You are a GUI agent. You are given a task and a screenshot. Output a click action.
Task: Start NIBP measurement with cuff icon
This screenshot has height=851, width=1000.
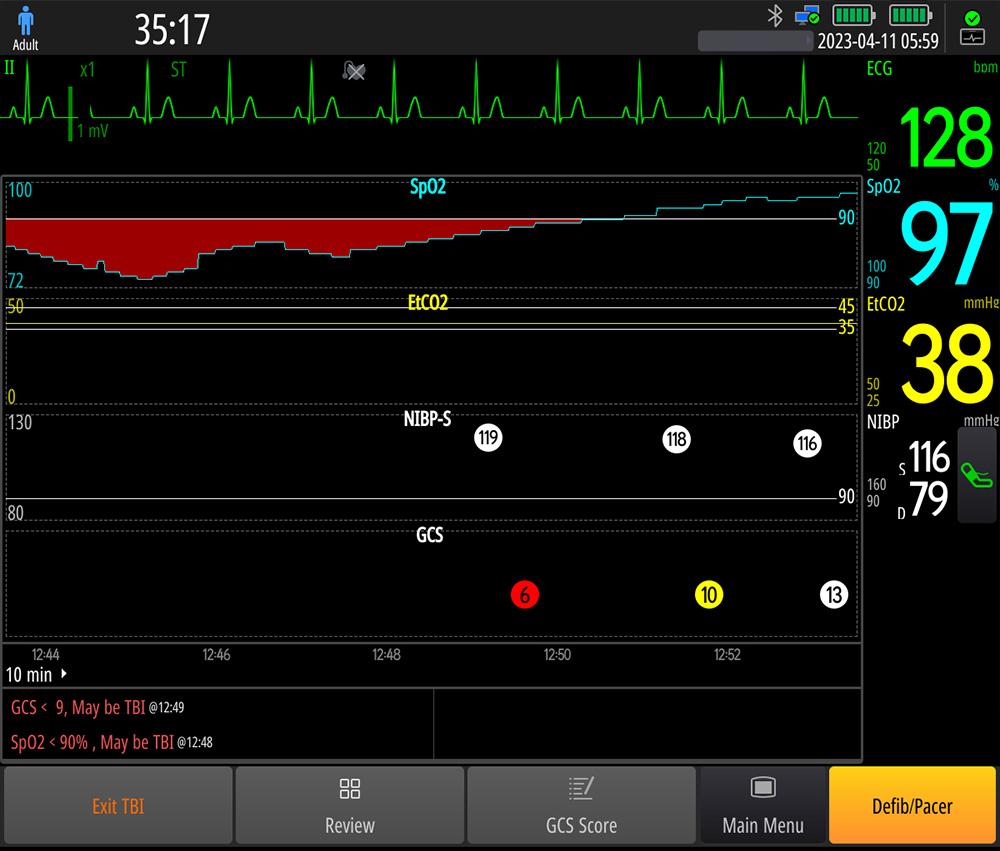[x=976, y=475]
